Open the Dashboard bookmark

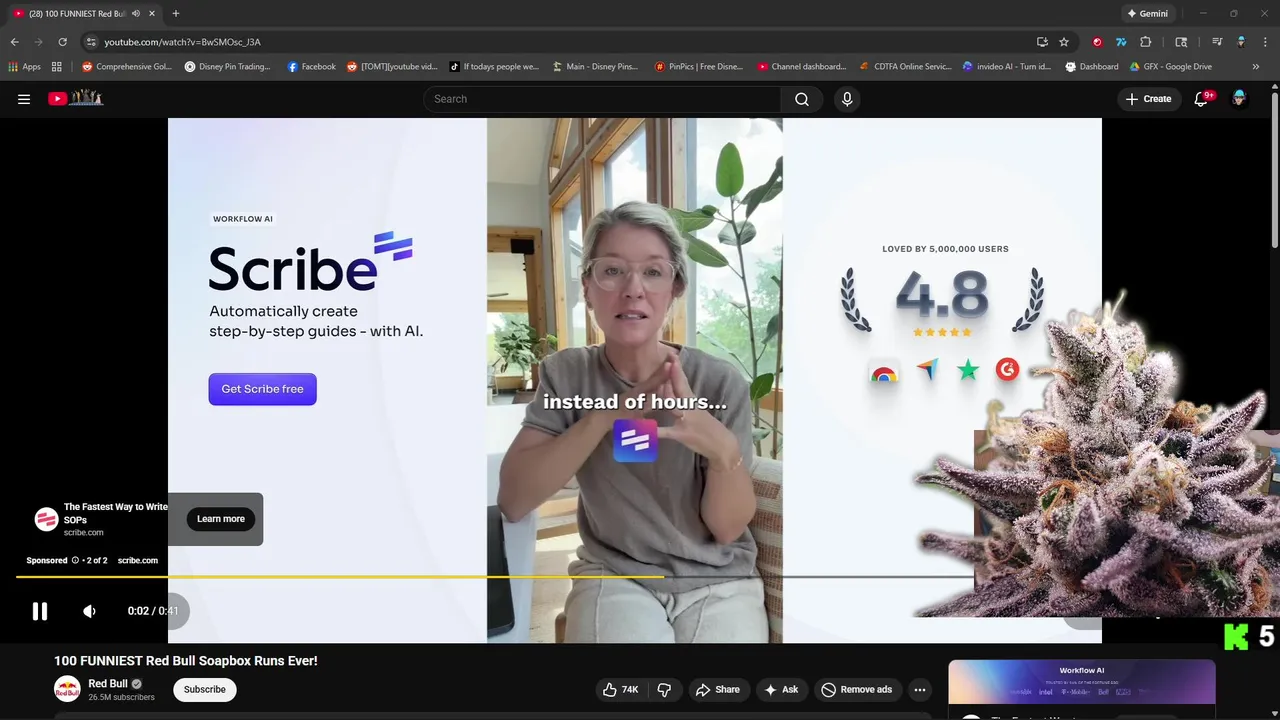(x=1092, y=67)
